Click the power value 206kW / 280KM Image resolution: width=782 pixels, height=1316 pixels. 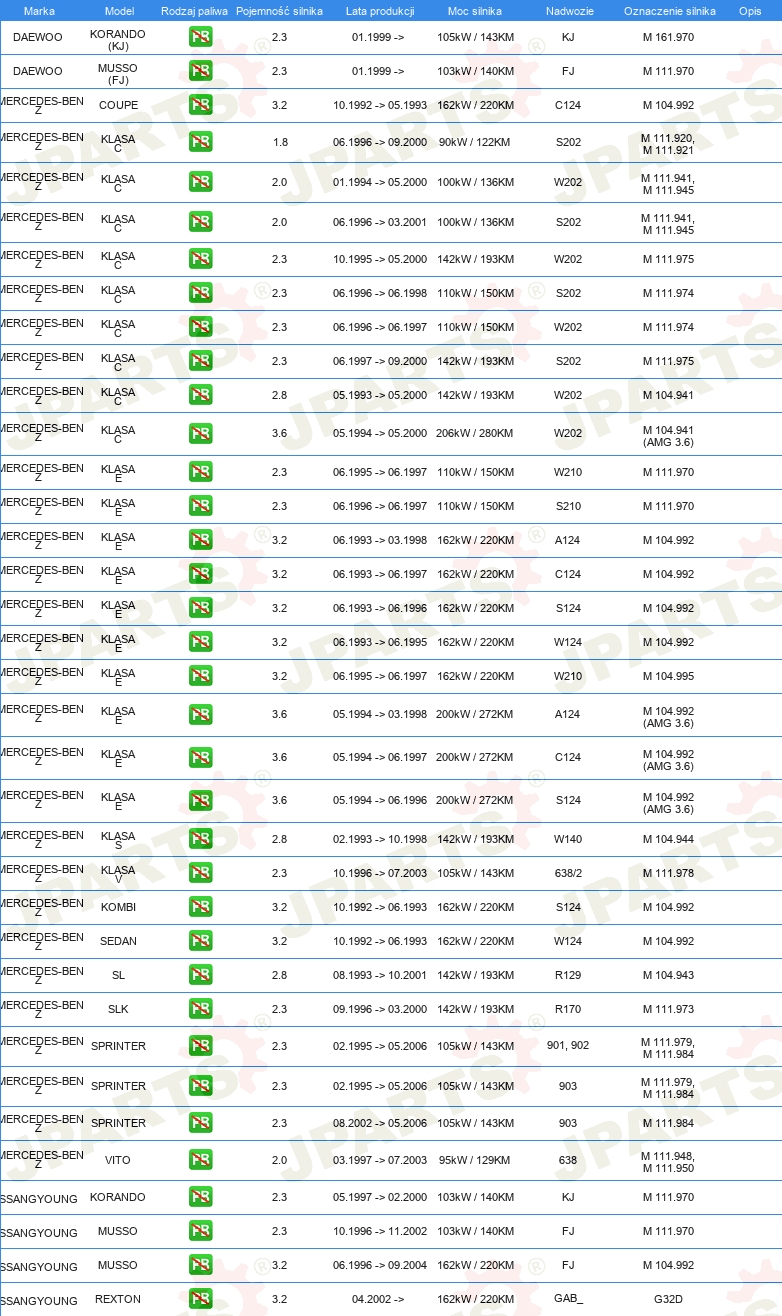pyautogui.click(x=474, y=433)
